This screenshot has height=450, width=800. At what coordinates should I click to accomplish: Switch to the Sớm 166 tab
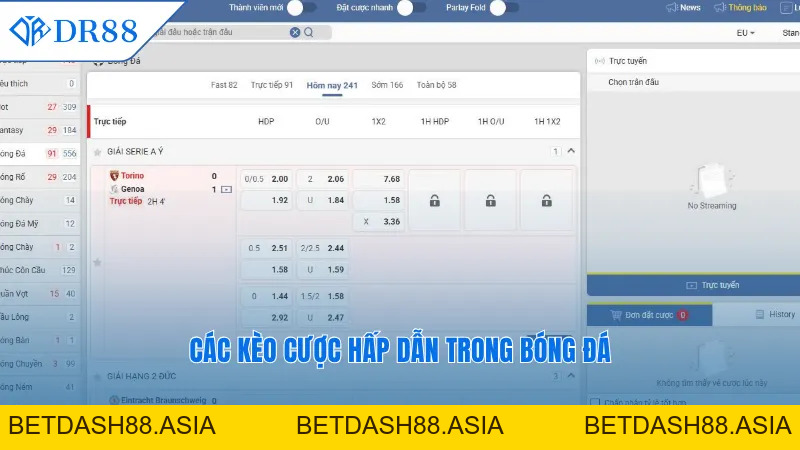pos(387,85)
